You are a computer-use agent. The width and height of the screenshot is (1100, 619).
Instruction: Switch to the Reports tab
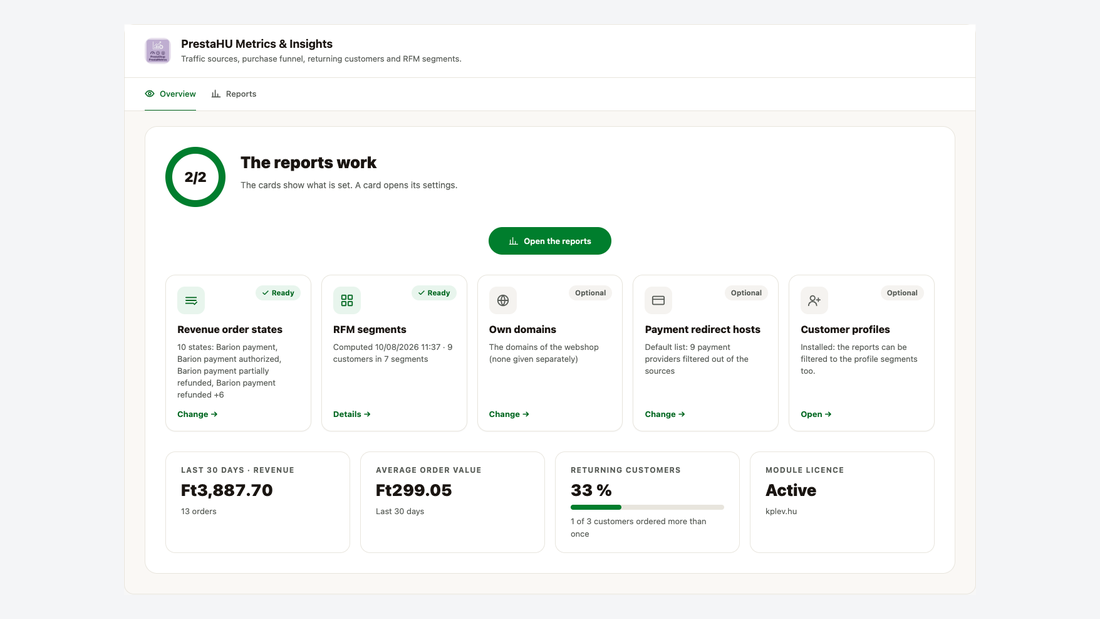pos(234,93)
